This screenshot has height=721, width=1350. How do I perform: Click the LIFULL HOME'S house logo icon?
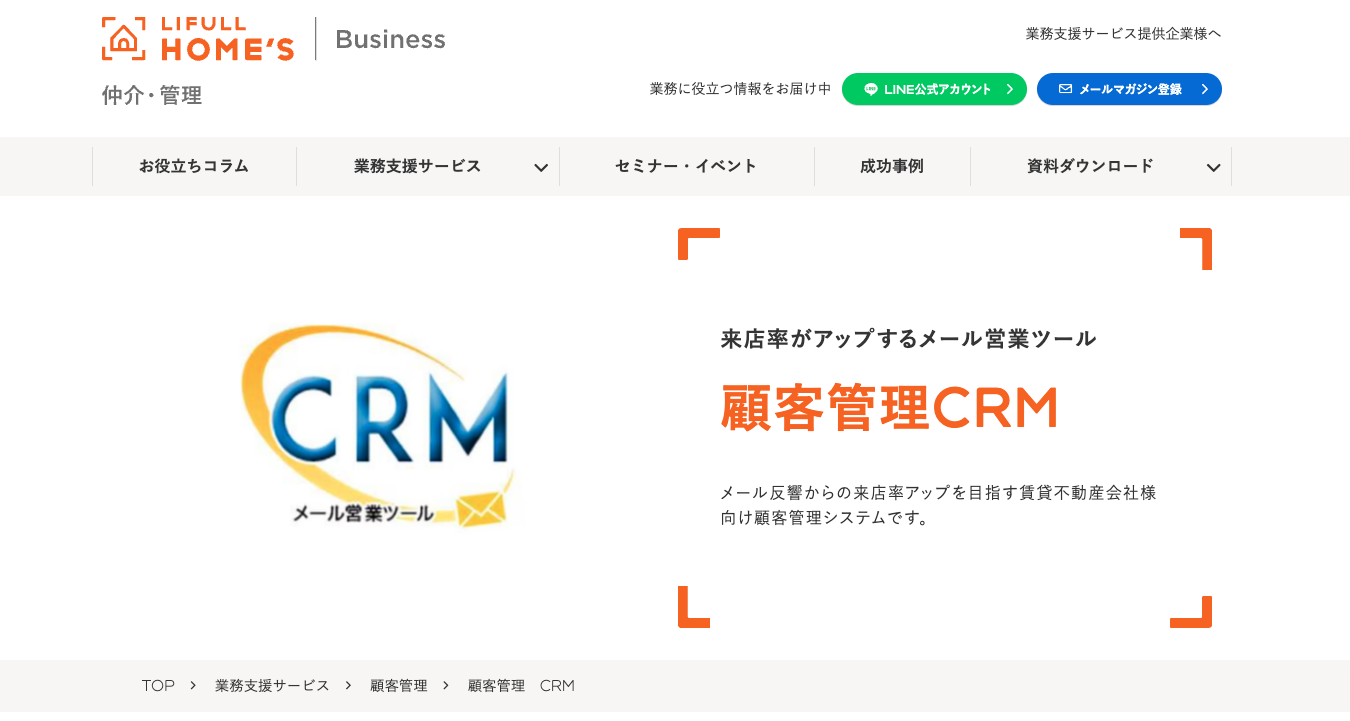pos(123,39)
